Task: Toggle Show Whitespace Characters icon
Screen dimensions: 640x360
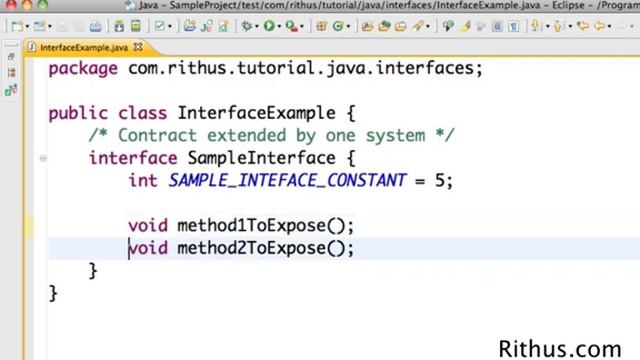Action: pos(513,27)
